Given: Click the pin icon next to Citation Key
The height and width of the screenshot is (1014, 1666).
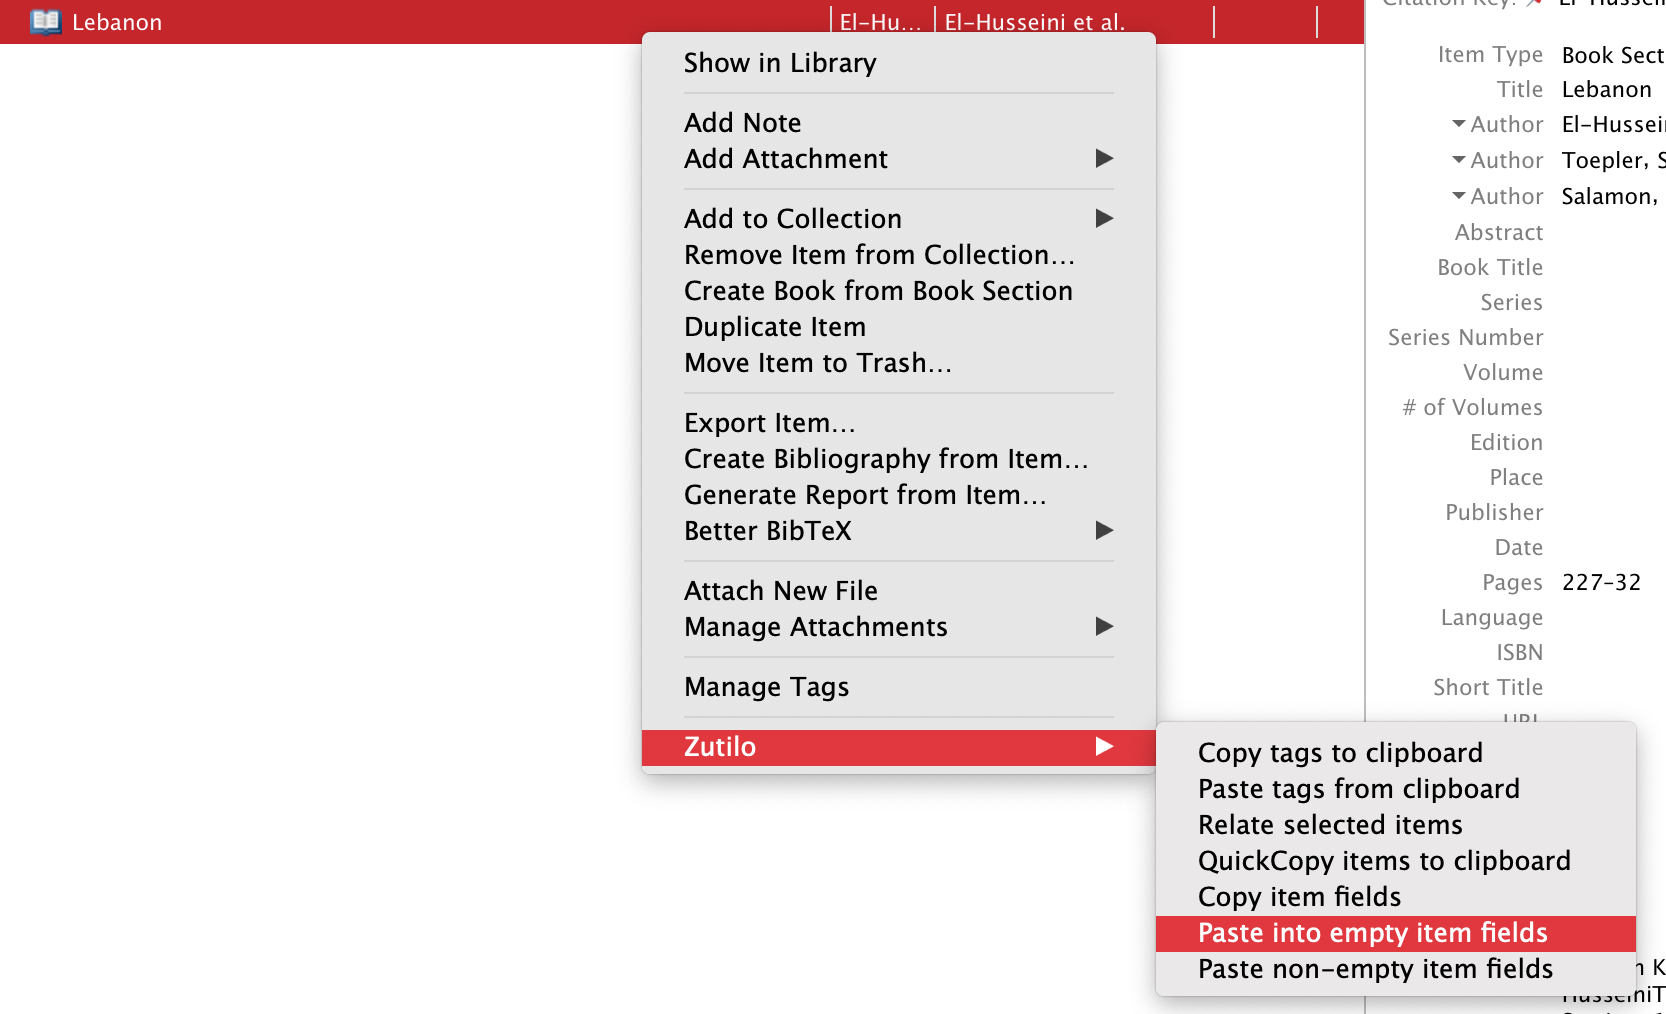Looking at the screenshot, I should tap(1534, 4).
